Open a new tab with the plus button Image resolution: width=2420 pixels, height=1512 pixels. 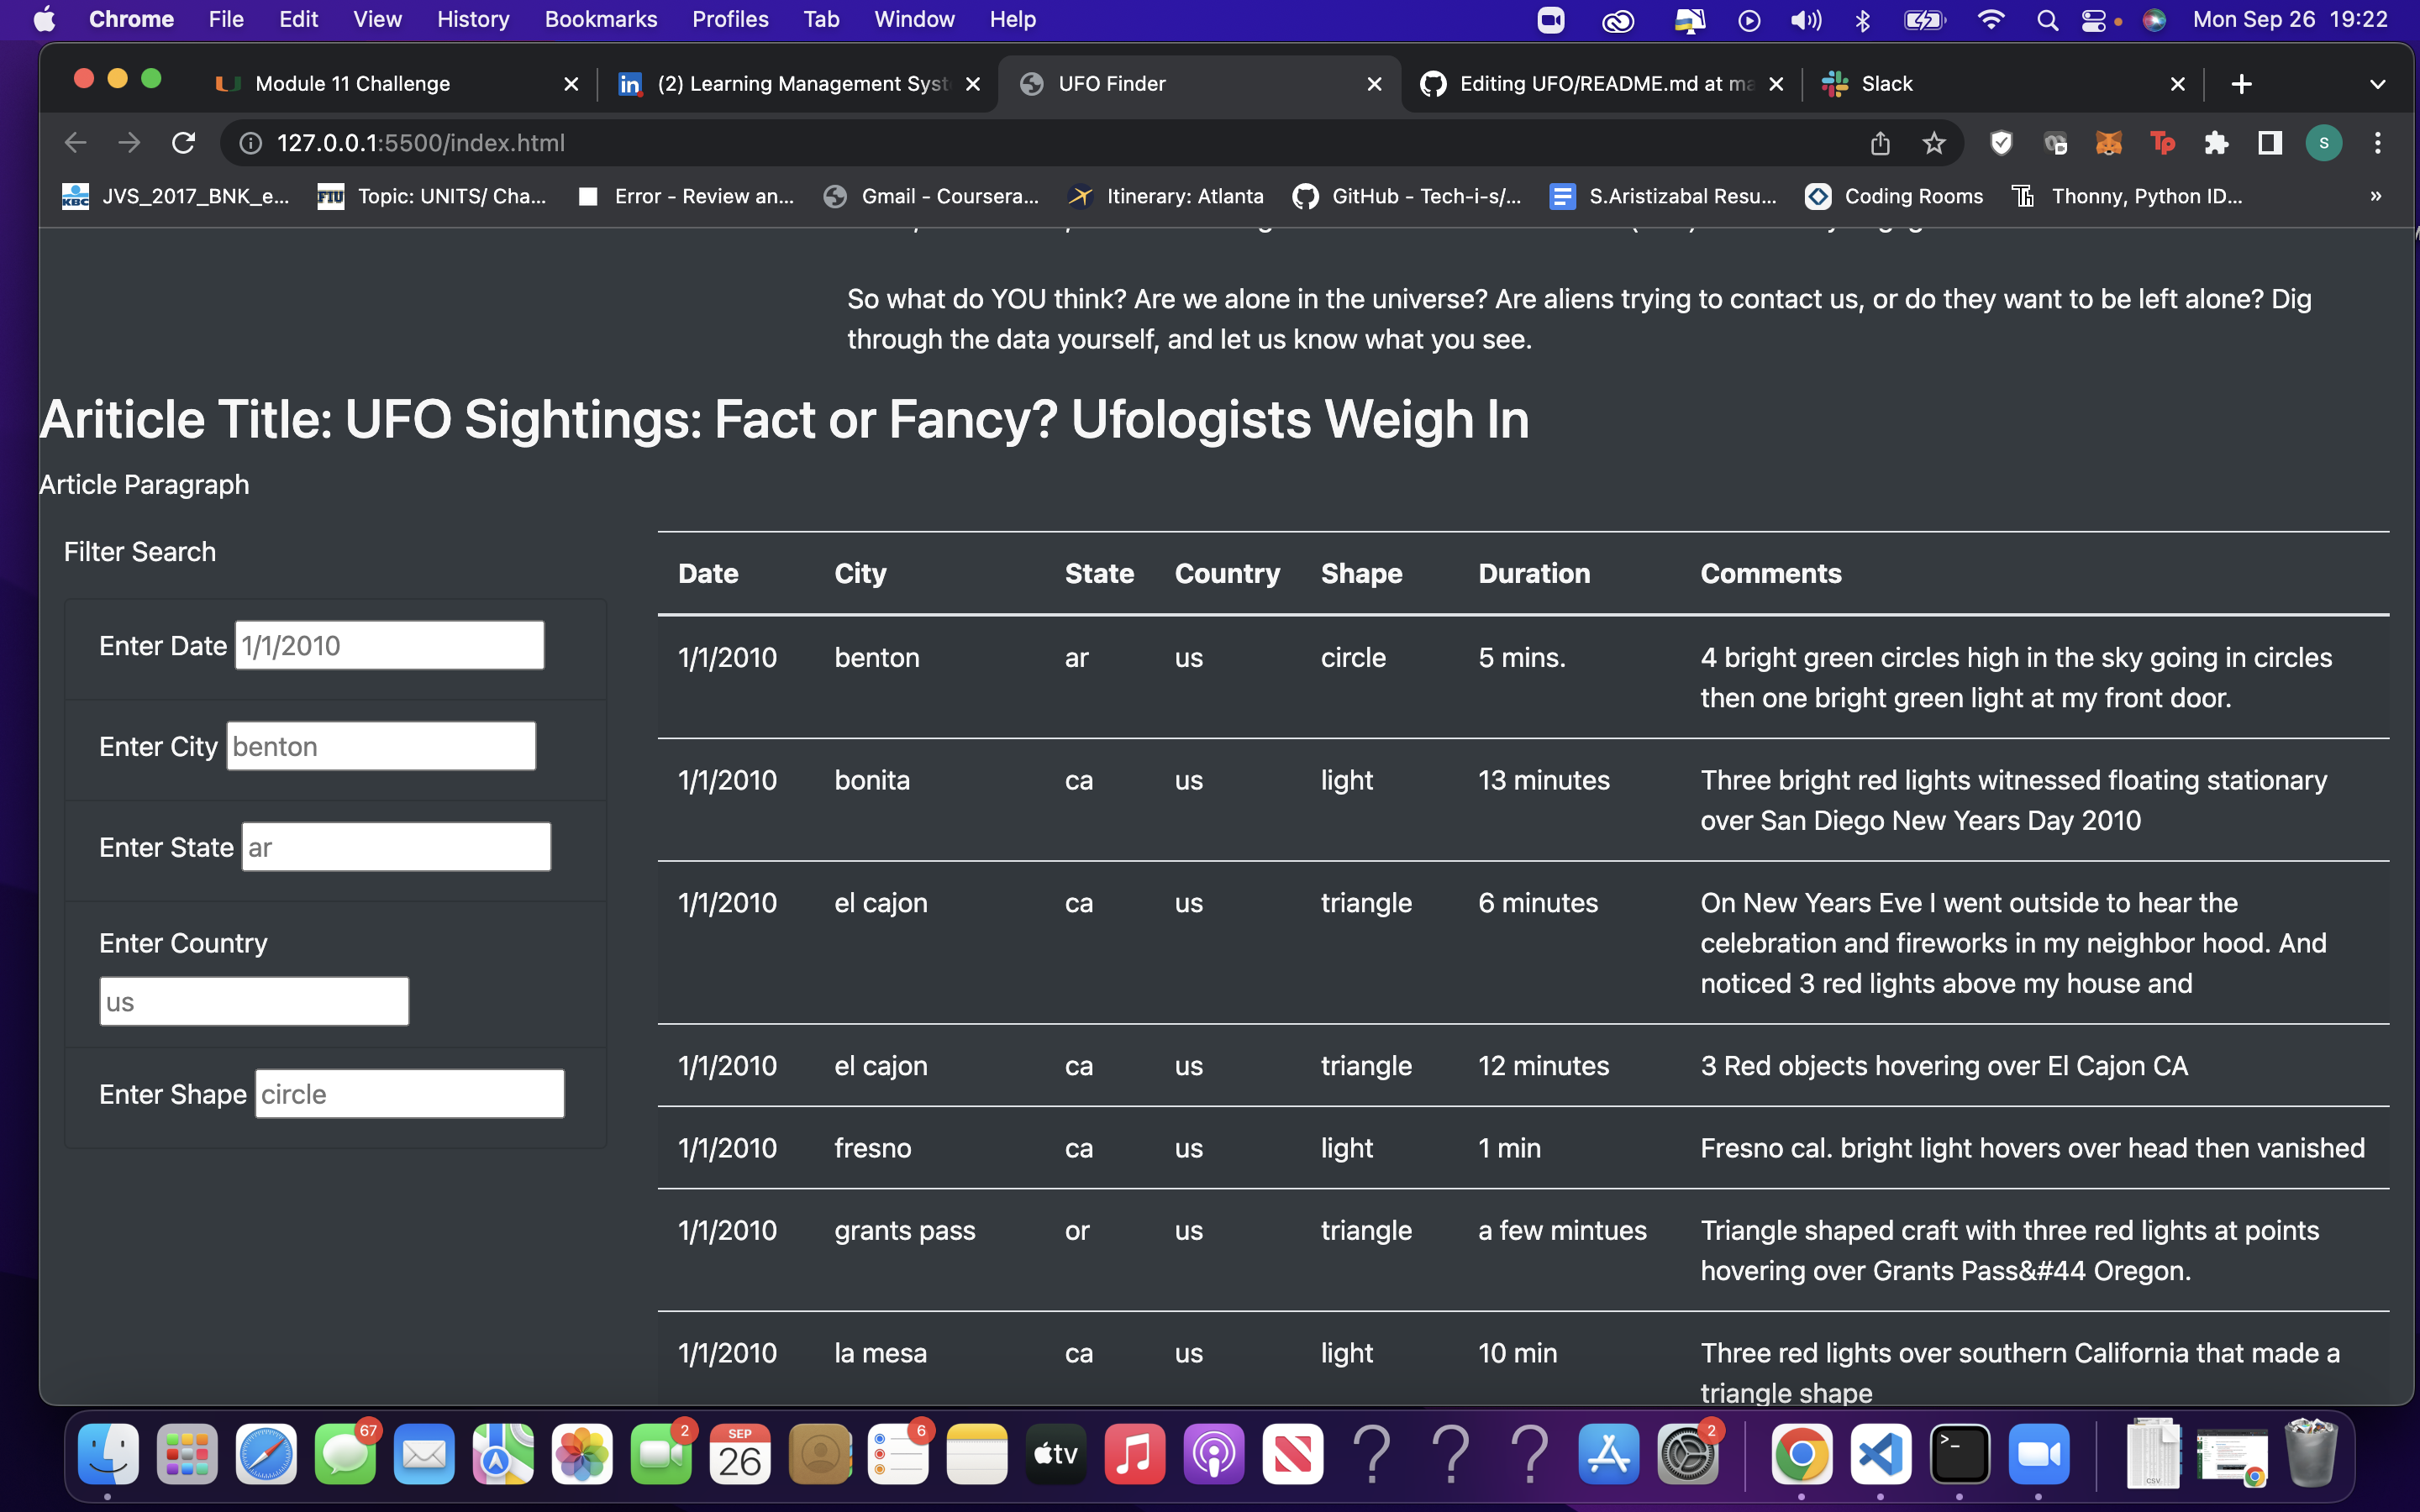2241,84
